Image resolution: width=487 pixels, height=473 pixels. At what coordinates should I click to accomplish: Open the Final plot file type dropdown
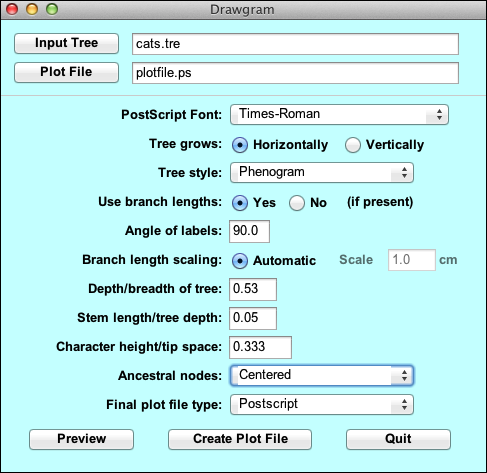pyautogui.click(x=322, y=404)
